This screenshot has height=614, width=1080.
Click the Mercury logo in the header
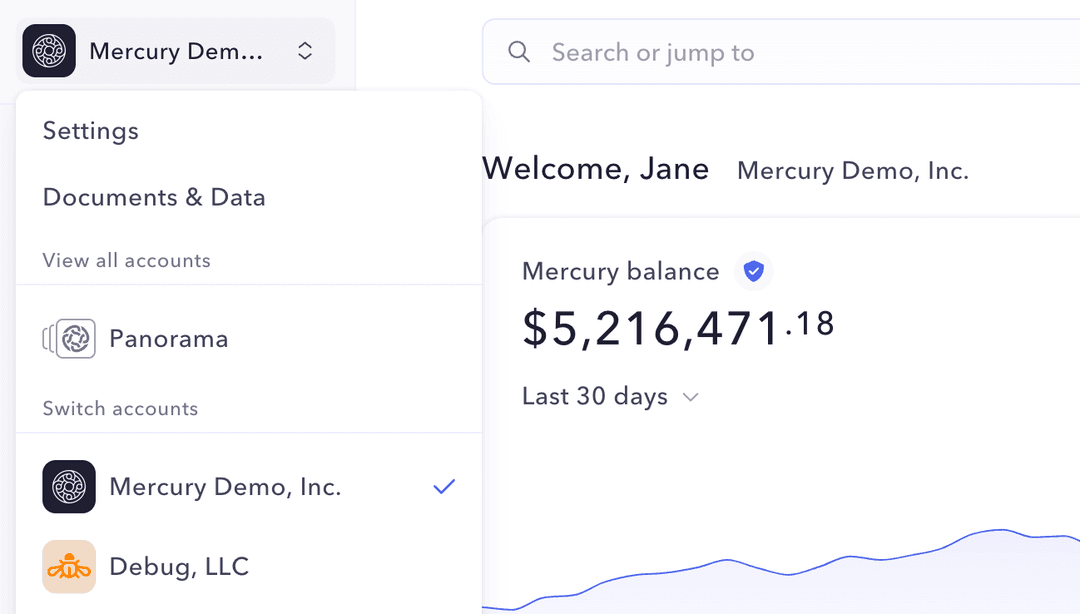pyautogui.click(x=49, y=51)
